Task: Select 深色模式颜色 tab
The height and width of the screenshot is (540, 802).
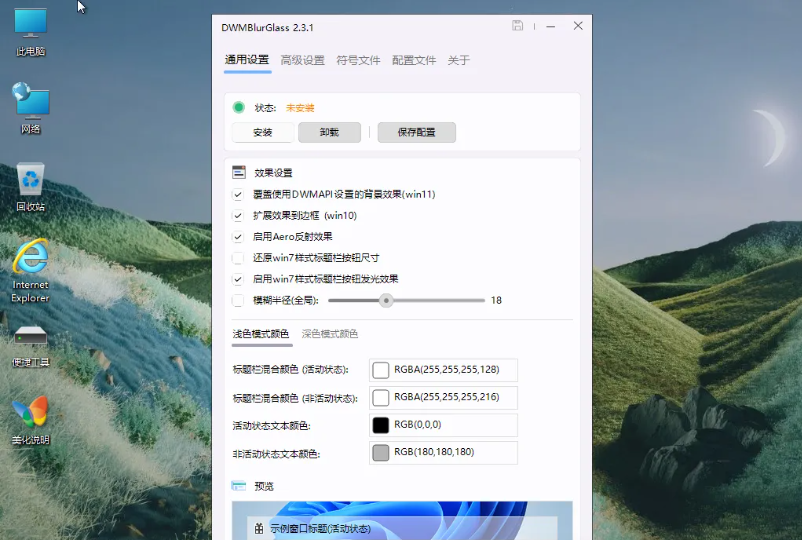Action: (330, 334)
